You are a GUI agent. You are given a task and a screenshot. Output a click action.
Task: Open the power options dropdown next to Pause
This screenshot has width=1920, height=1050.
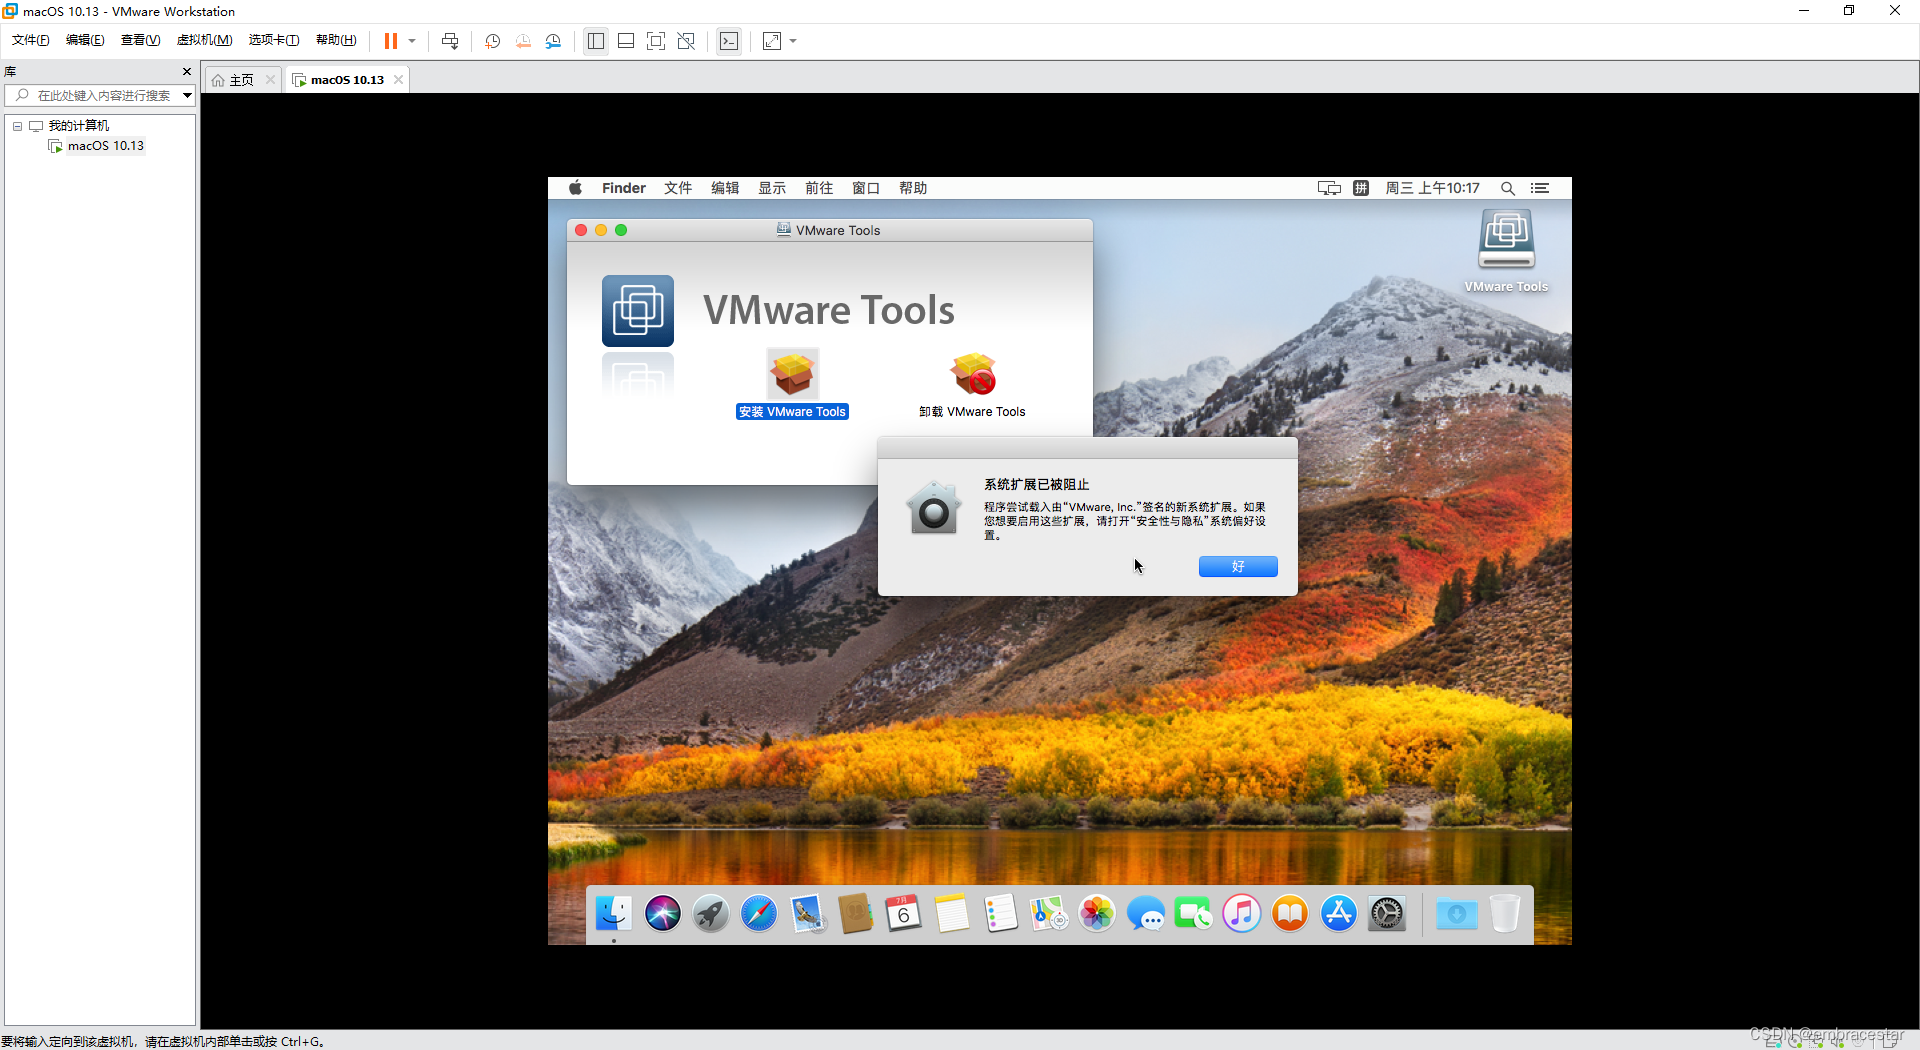(412, 41)
